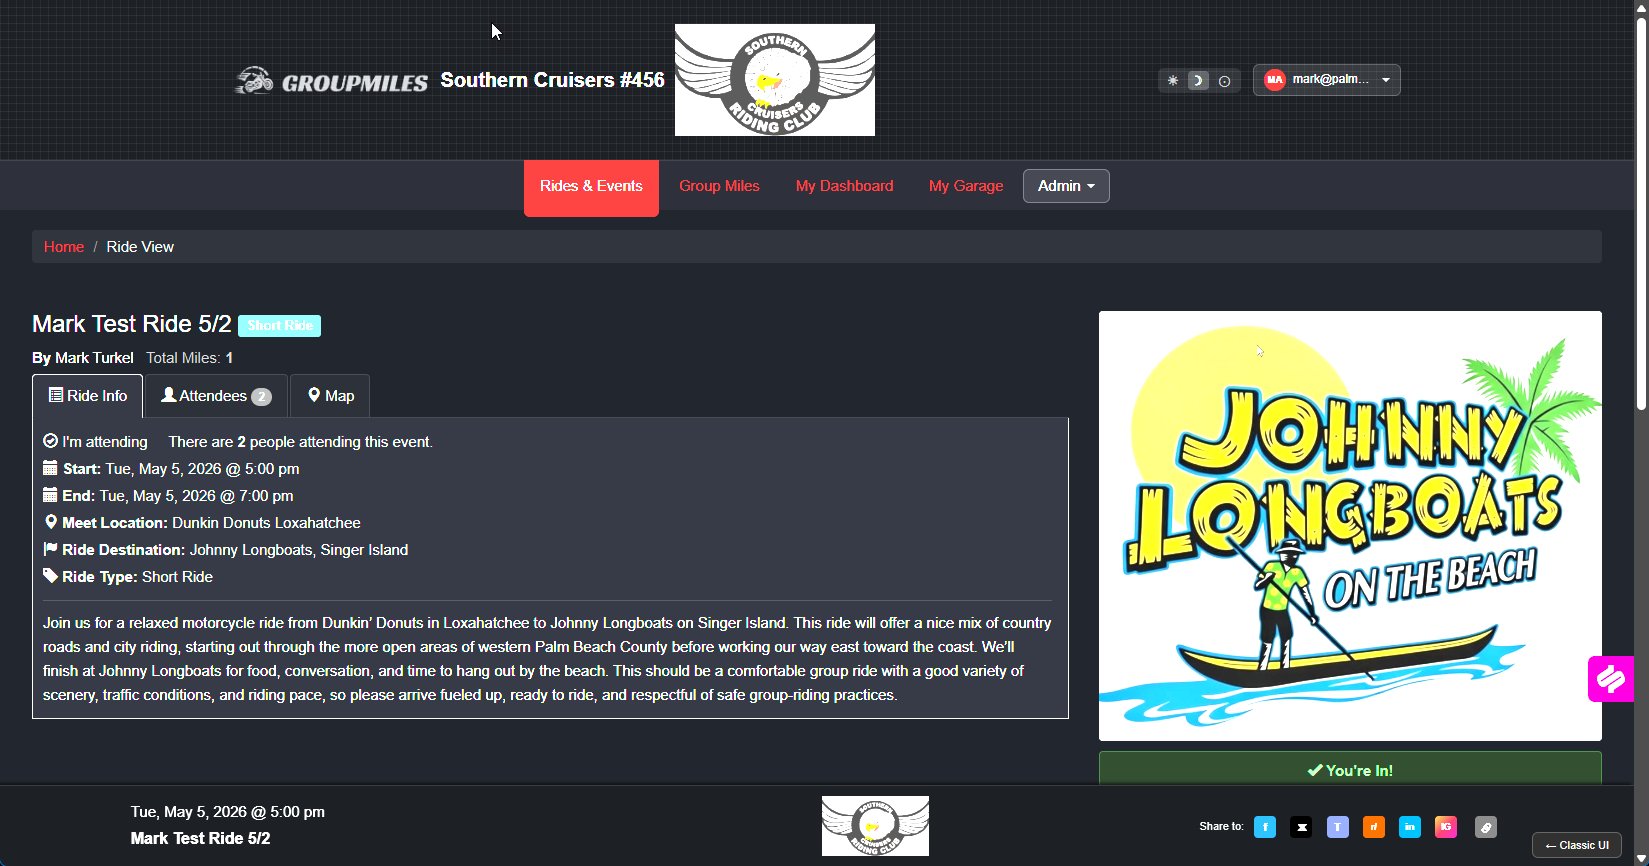Select the dark theme moon icon
Viewport: 1649px width, 866px height.
click(1198, 81)
